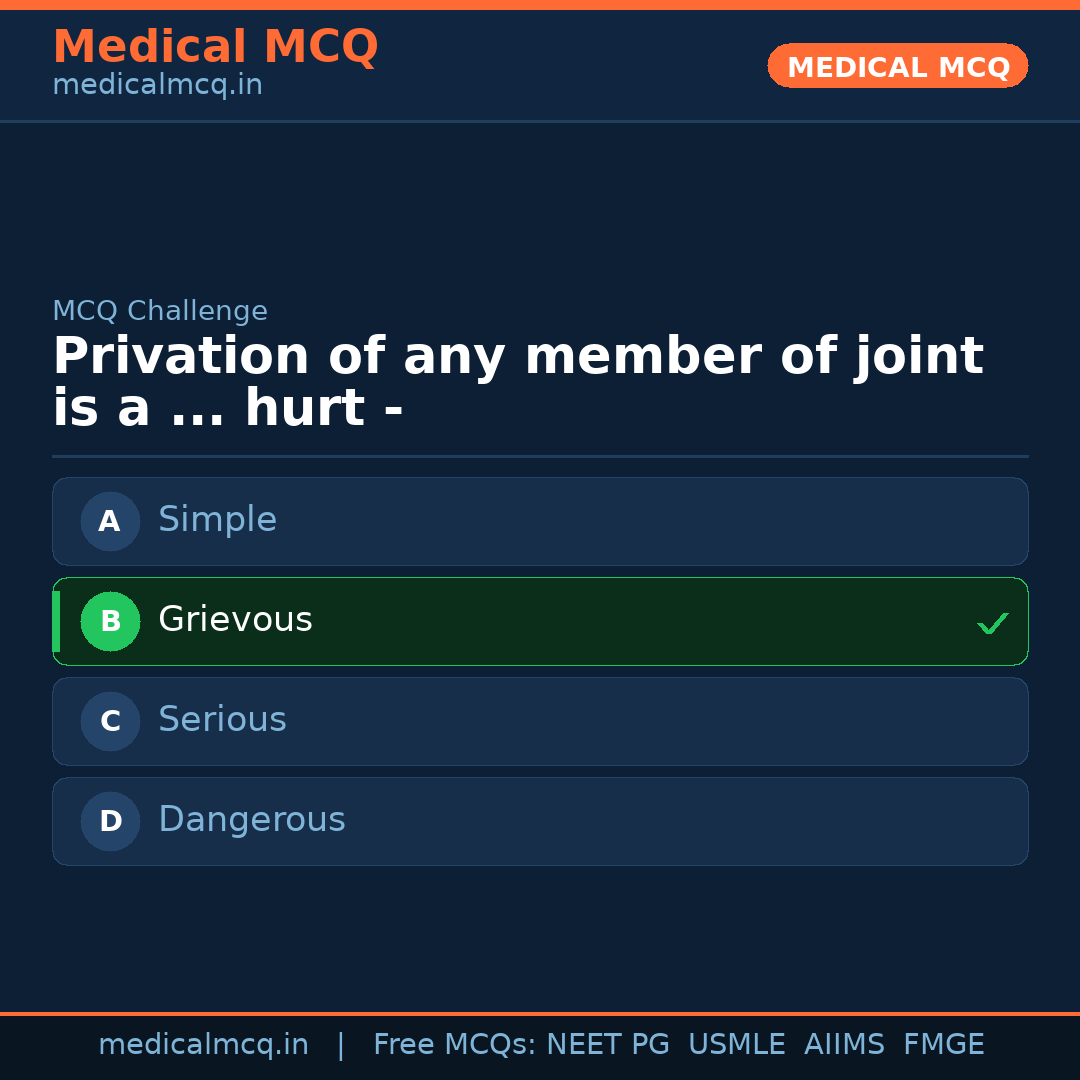Visit the medicalmcq.in footer link

pos(203,1043)
